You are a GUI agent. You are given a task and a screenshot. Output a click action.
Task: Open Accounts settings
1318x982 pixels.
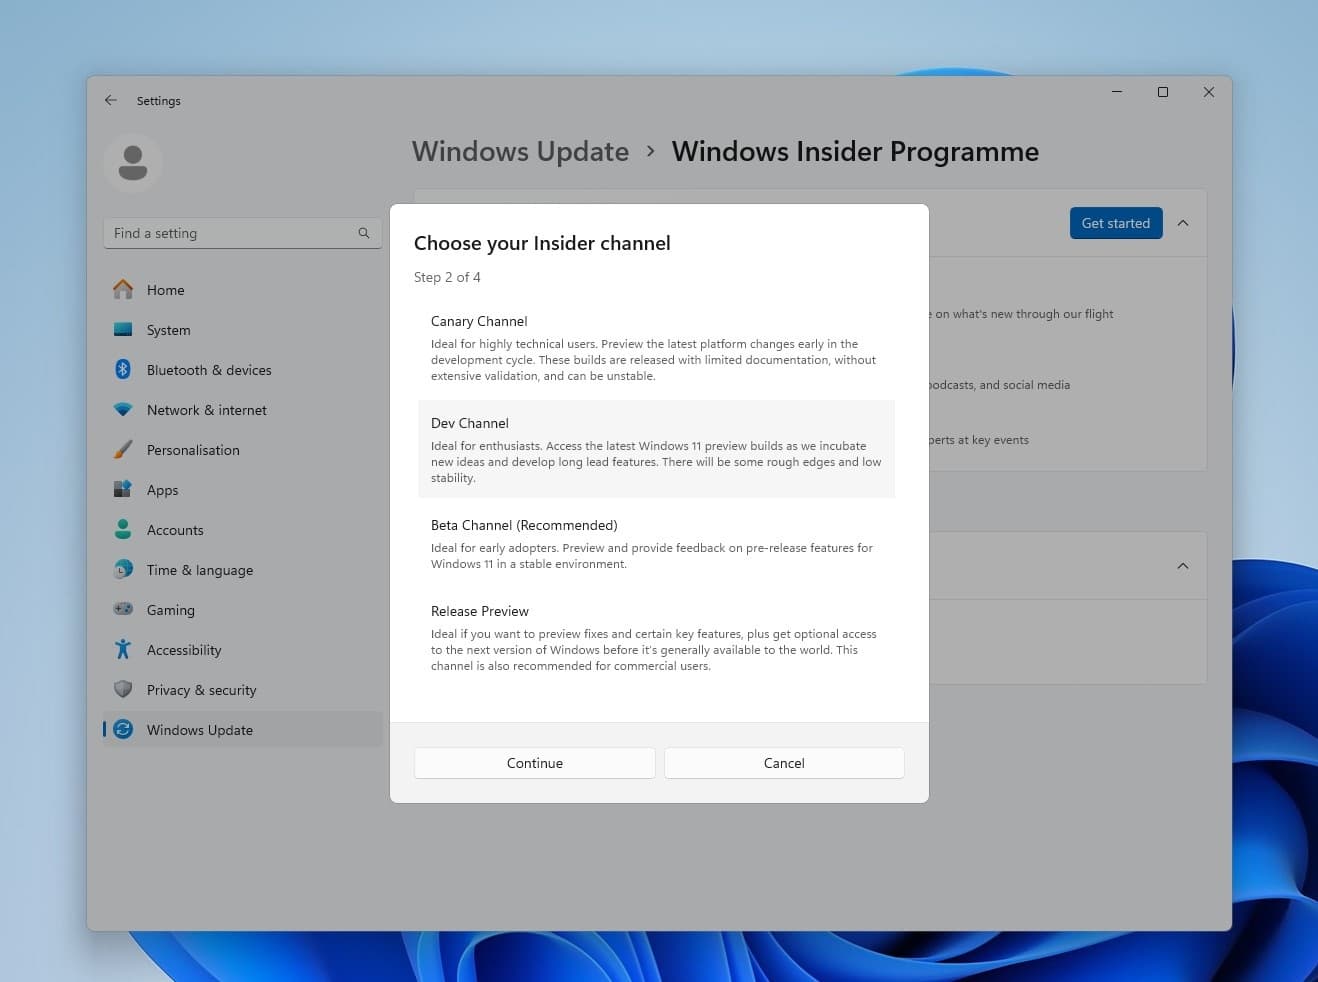tap(243, 530)
